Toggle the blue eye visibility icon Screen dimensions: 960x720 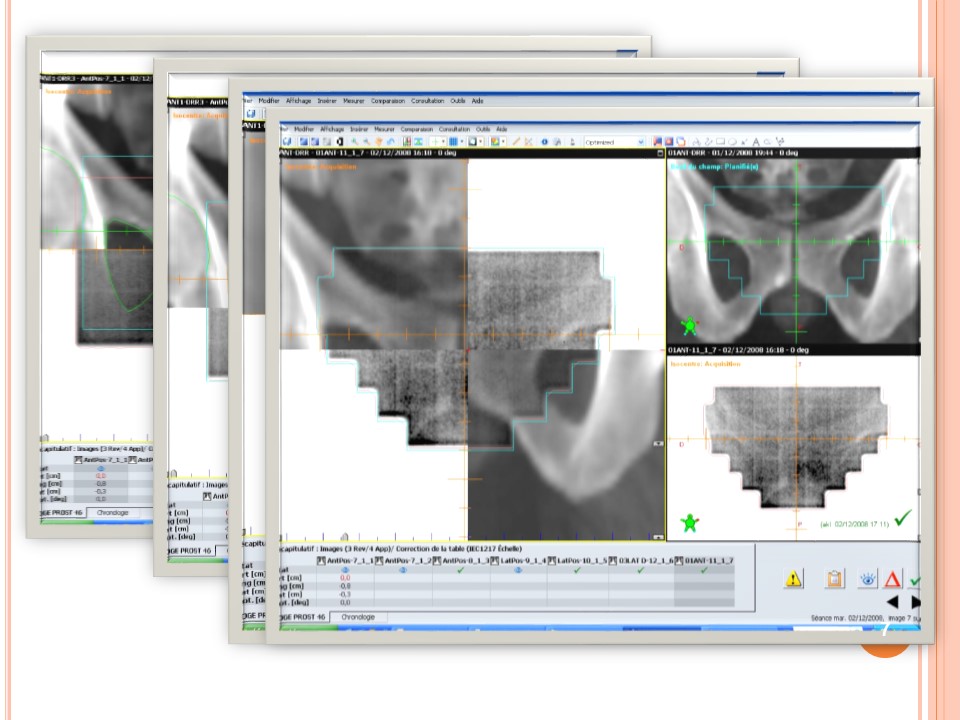pyautogui.click(x=866, y=579)
